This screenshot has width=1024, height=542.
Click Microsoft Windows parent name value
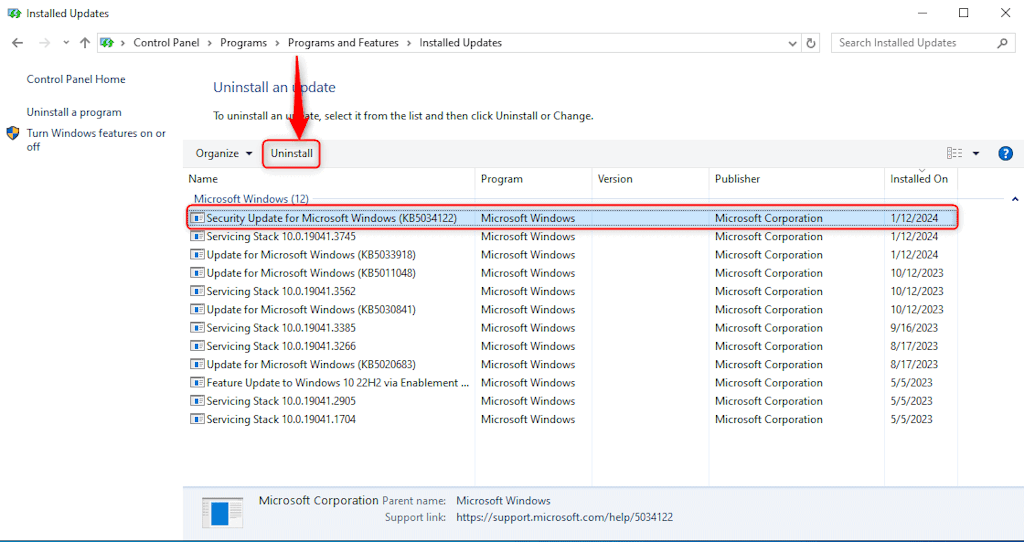pos(504,501)
